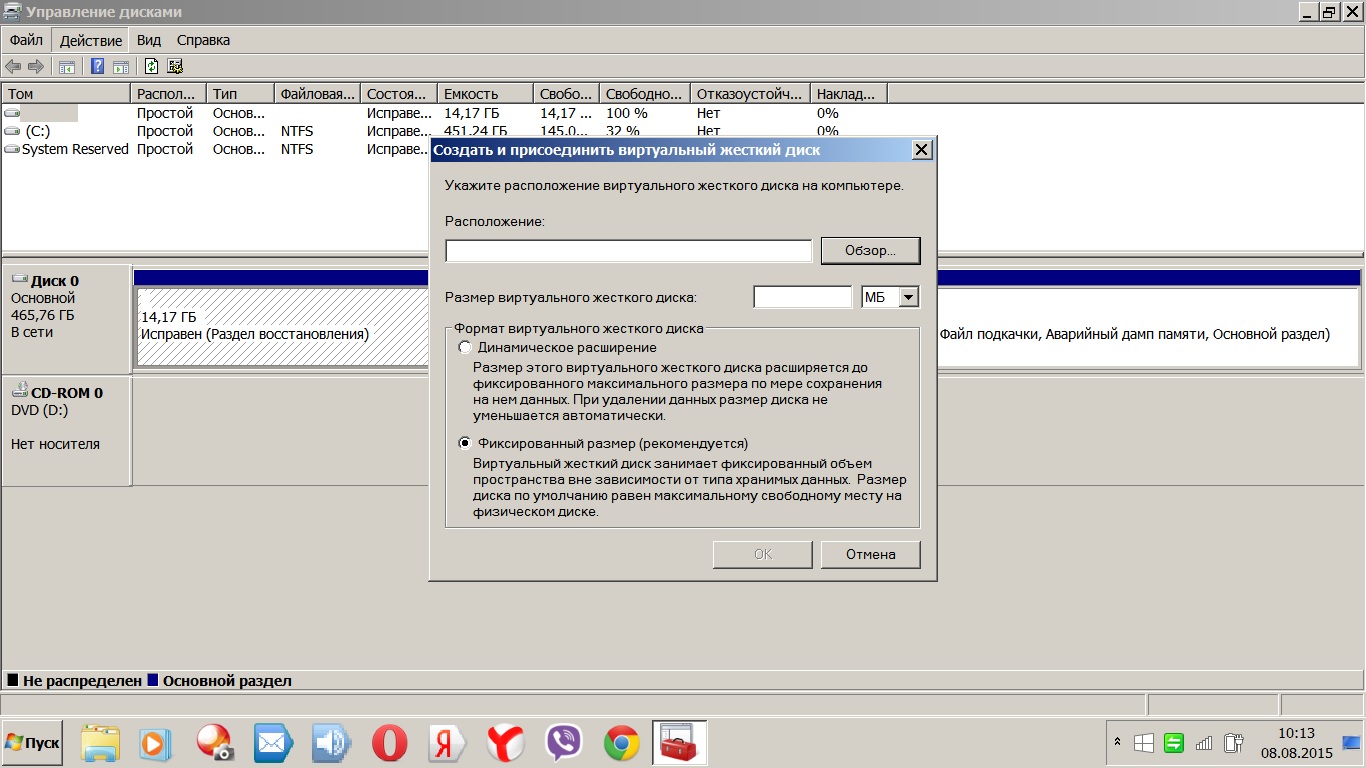Screen dimensions: 1366x768
Task: Click the Накланд... column header
Action: [848, 94]
